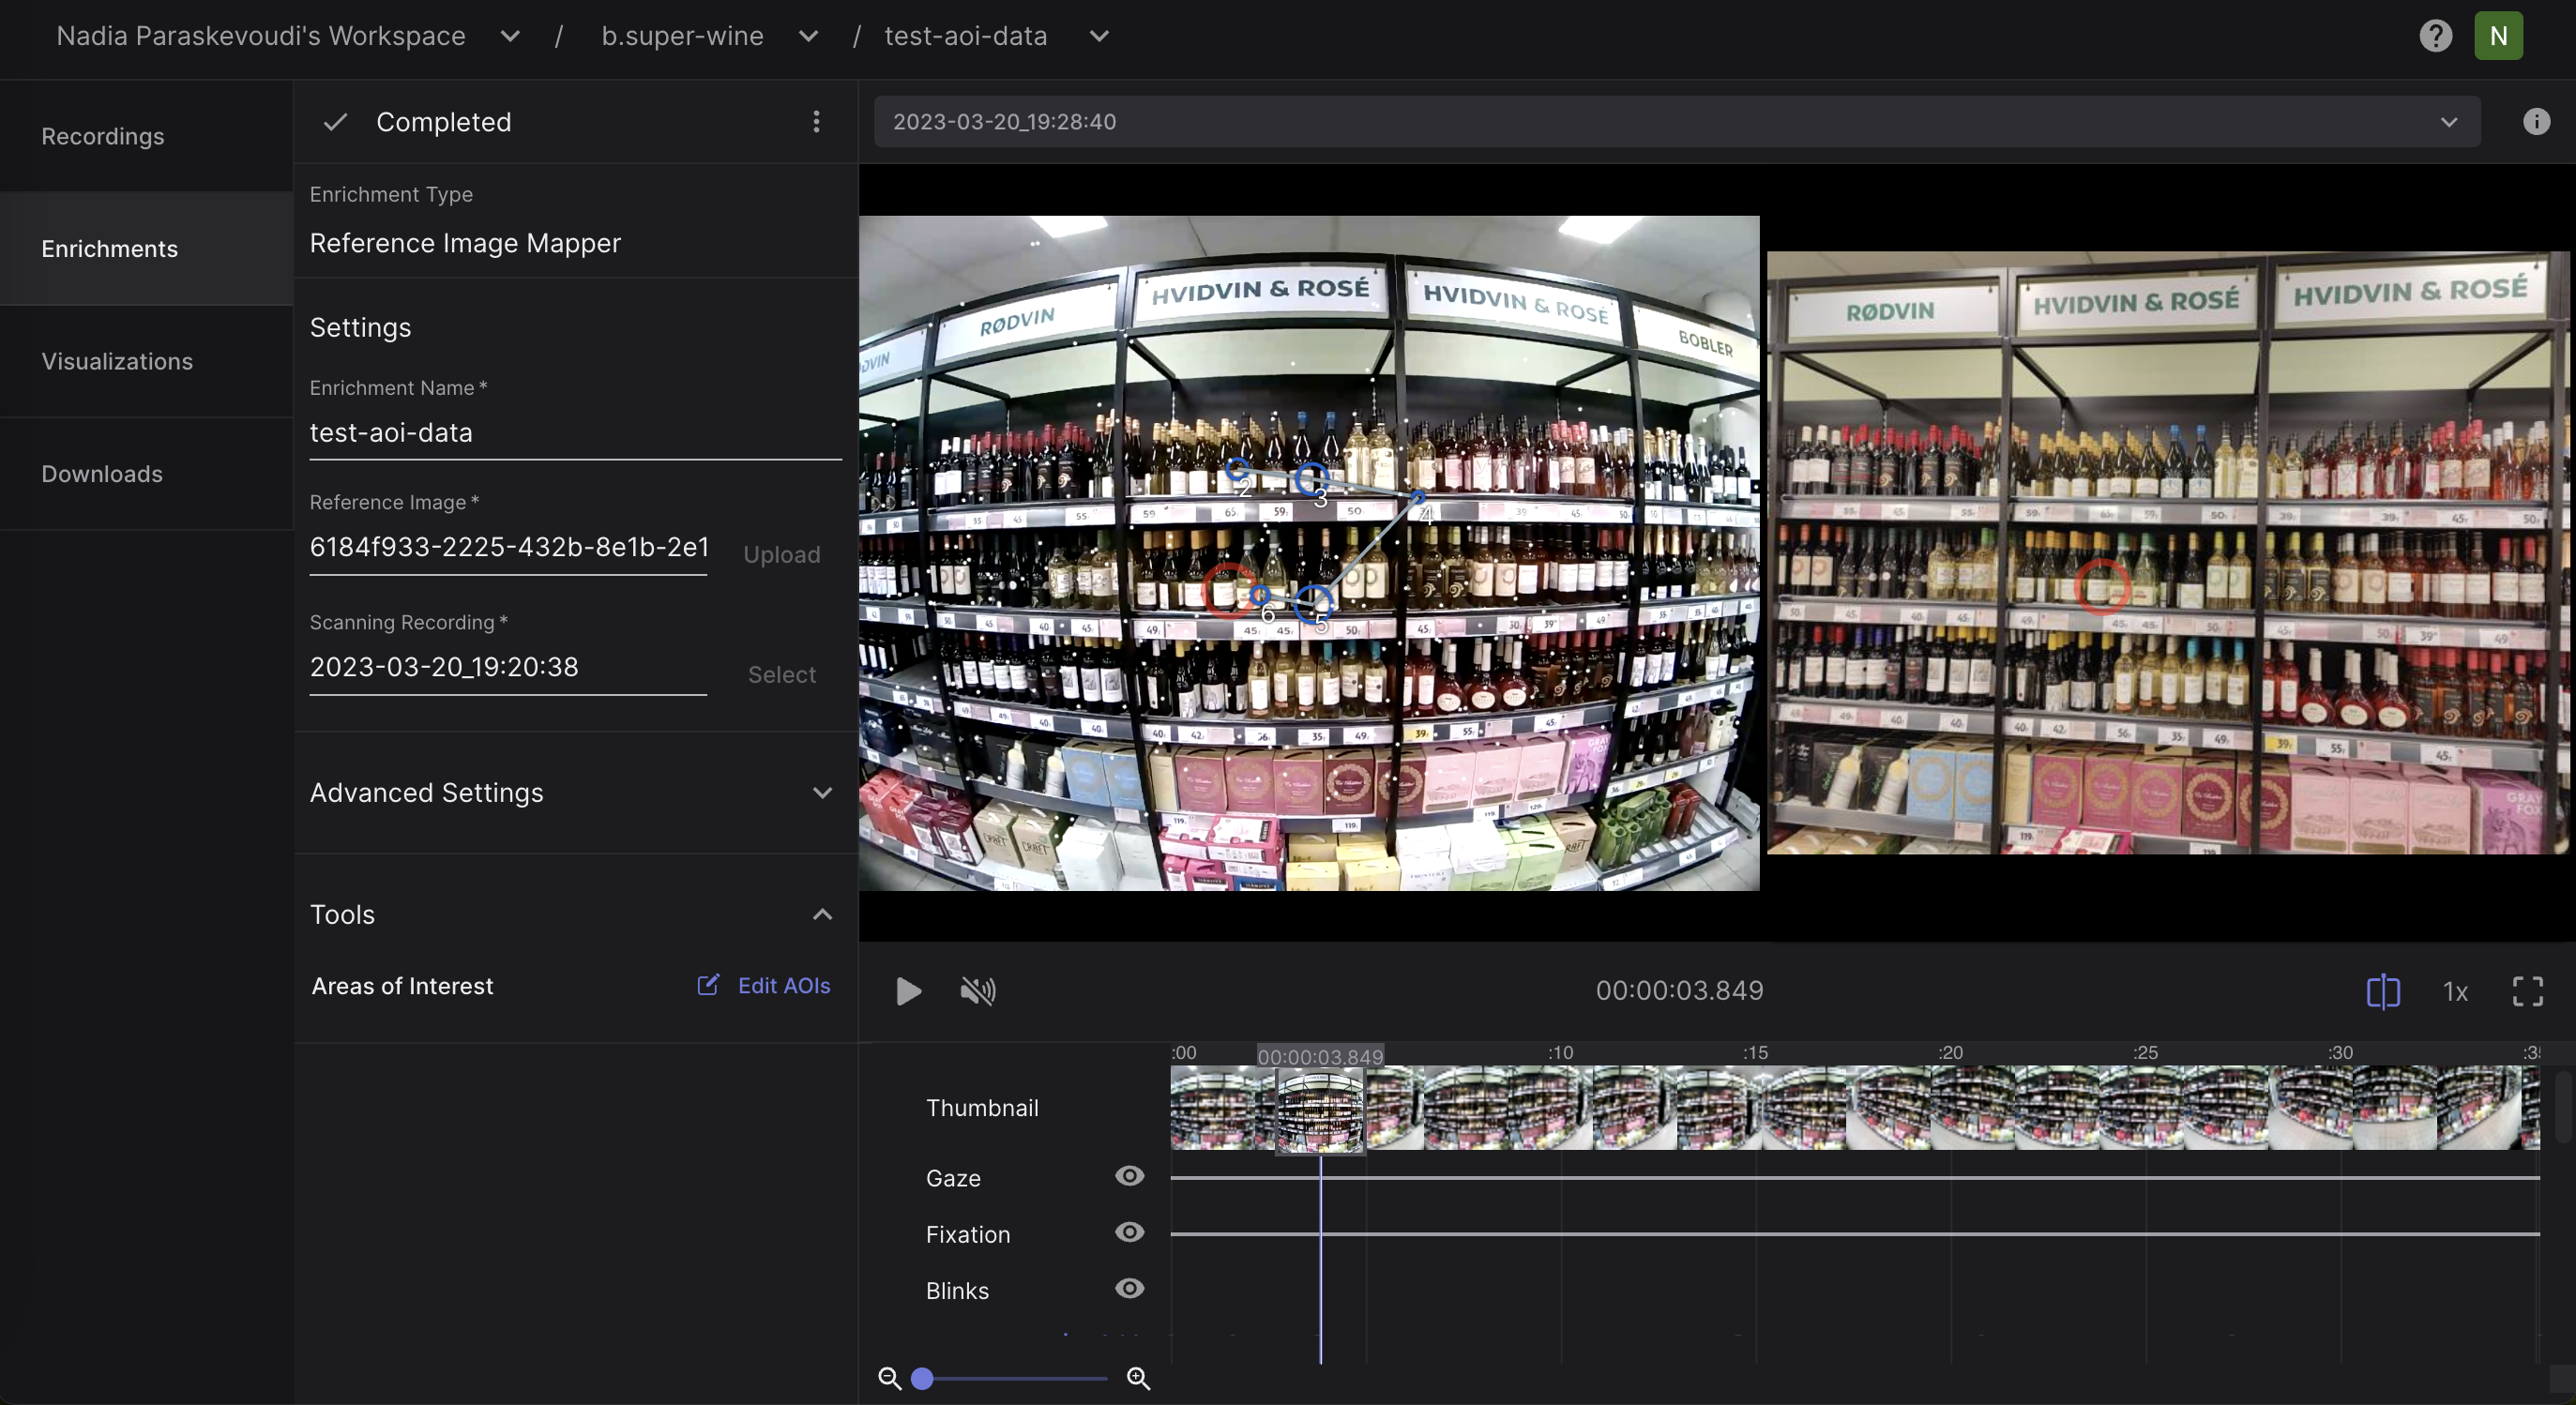Open the test-aoi-data enrichment dropdown

[1099, 36]
